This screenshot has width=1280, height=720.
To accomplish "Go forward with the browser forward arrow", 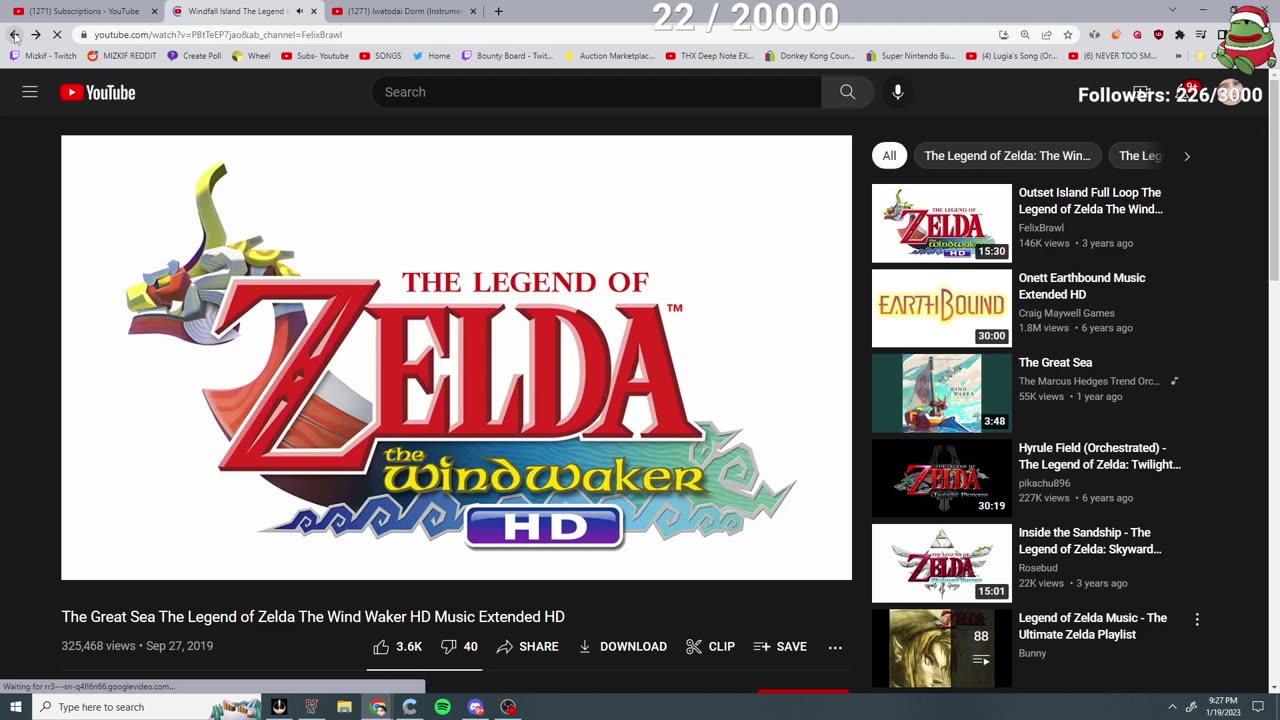I will pos(36,35).
